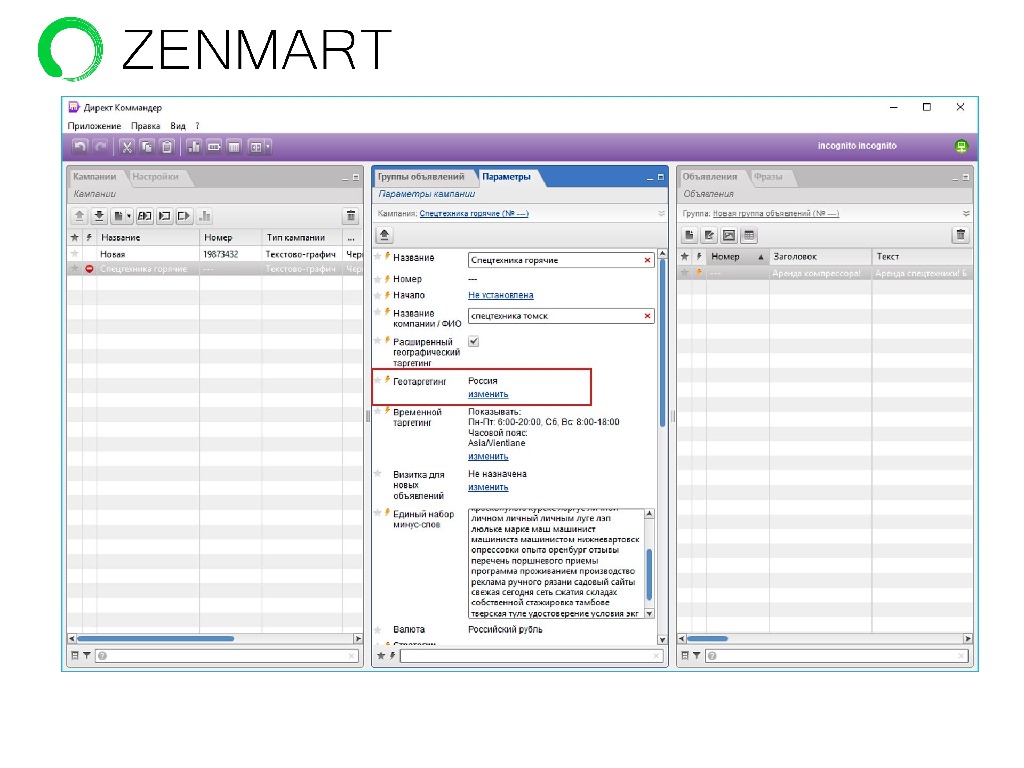
Task: Click the find and replace AB icon in the Campaigns panel
Action: [144, 216]
